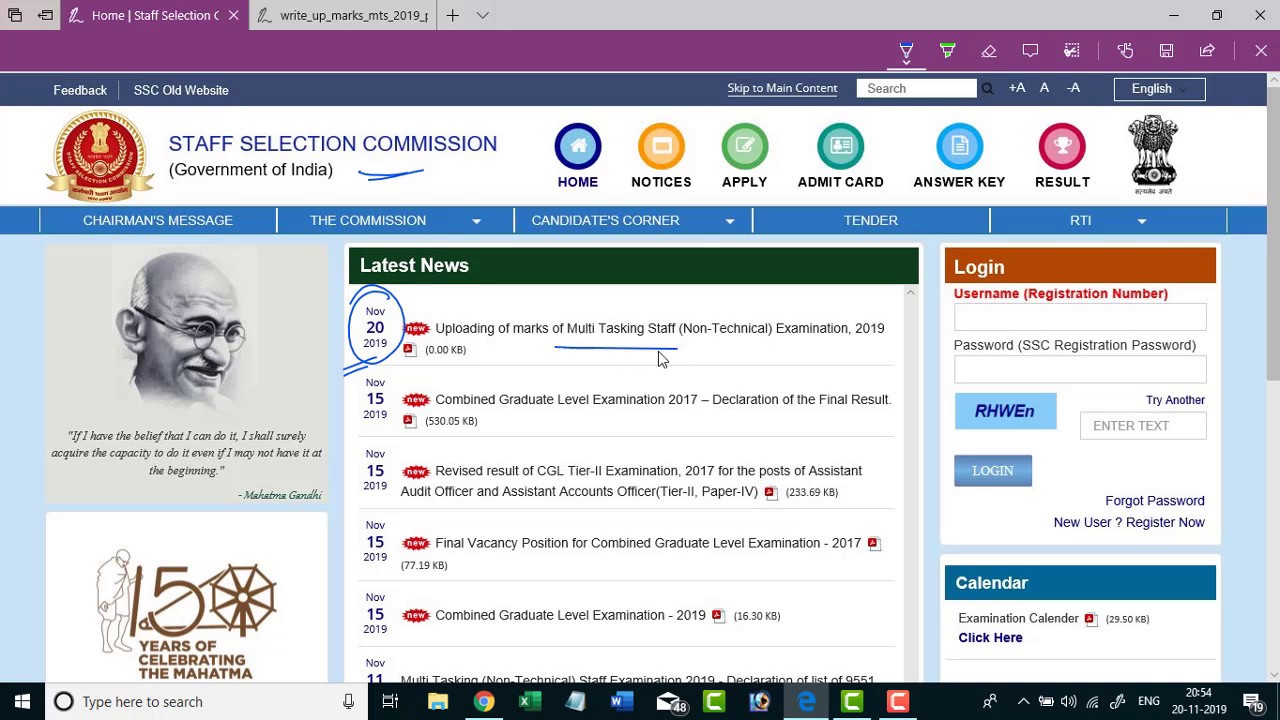Focus the SSC Registration Password field
This screenshot has height=720, width=1280.
1080,369
